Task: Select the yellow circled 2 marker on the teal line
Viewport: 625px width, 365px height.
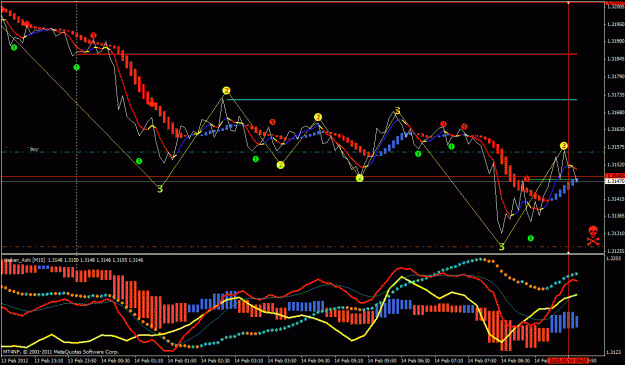Action: 226,91
